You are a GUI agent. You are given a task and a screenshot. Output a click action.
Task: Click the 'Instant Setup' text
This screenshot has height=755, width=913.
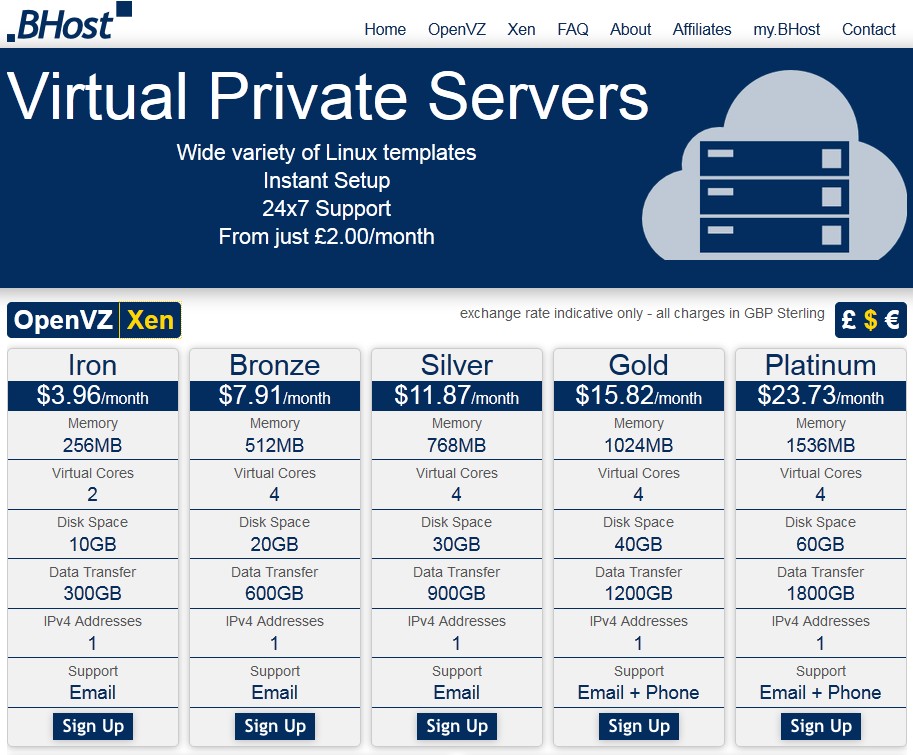(x=327, y=180)
